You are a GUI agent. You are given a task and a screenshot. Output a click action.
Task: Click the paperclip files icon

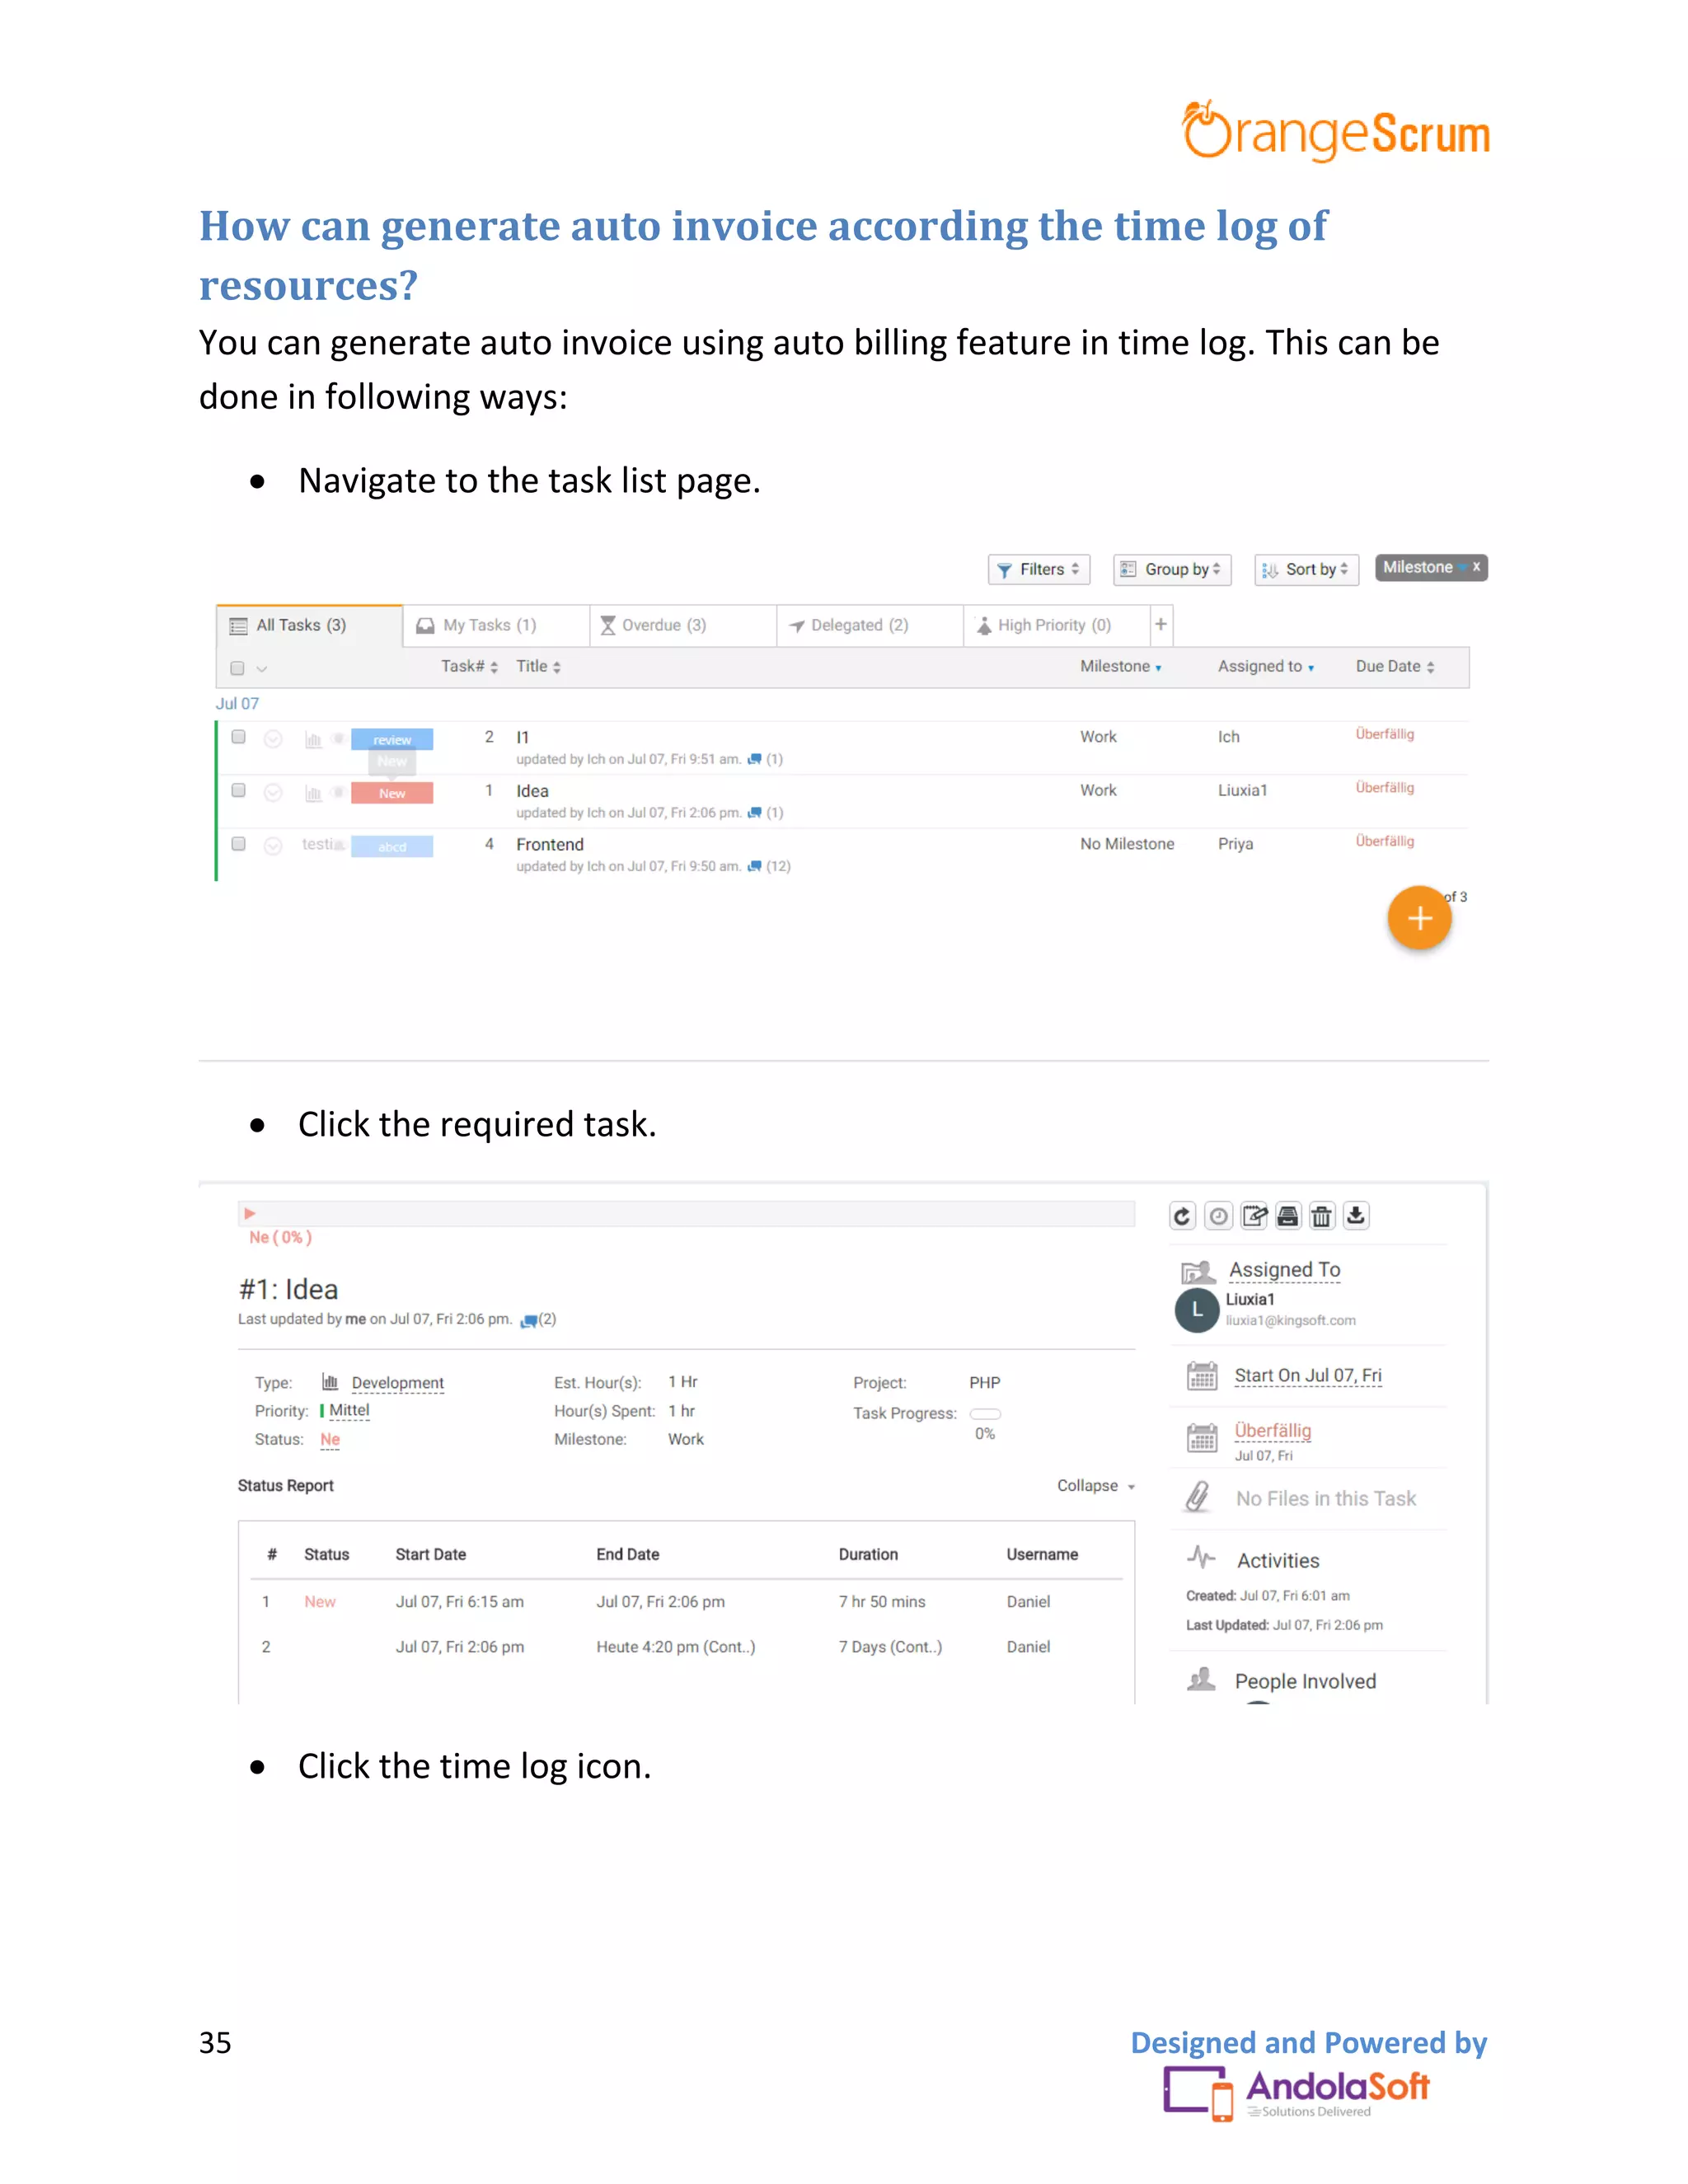click(1197, 1497)
